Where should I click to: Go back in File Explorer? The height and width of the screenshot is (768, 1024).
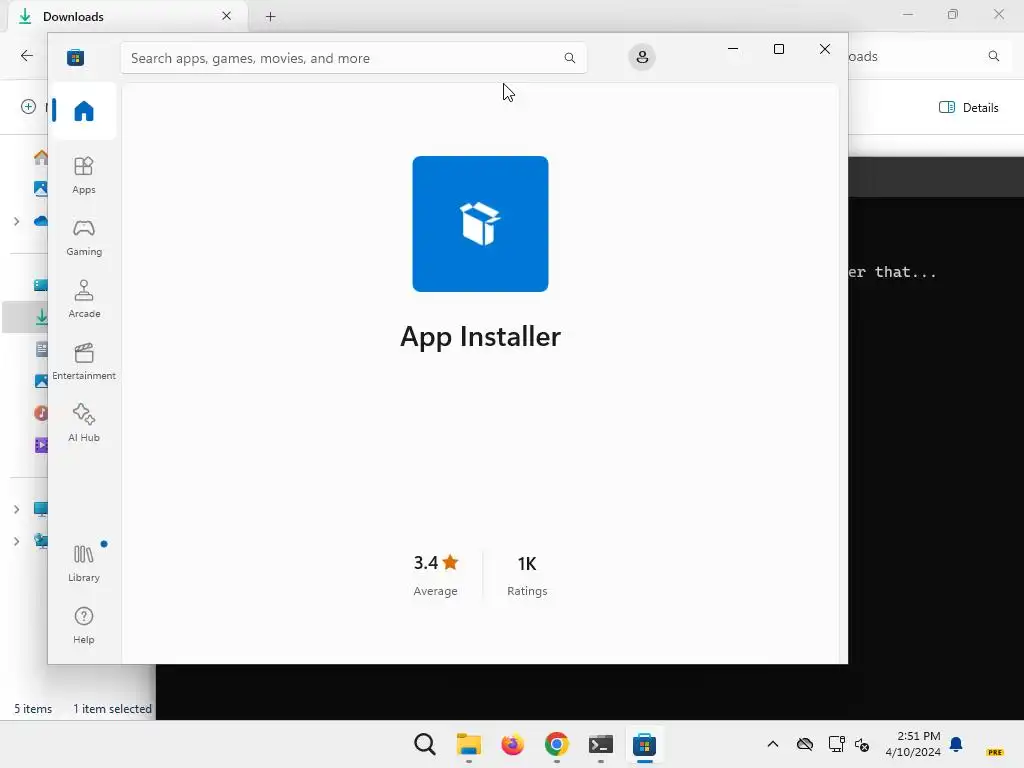pyautogui.click(x=27, y=56)
